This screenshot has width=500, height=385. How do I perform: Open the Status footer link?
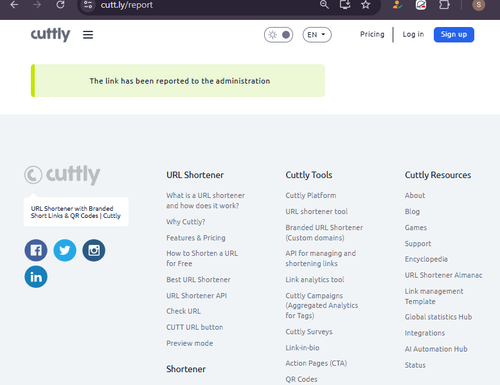point(415,365)
